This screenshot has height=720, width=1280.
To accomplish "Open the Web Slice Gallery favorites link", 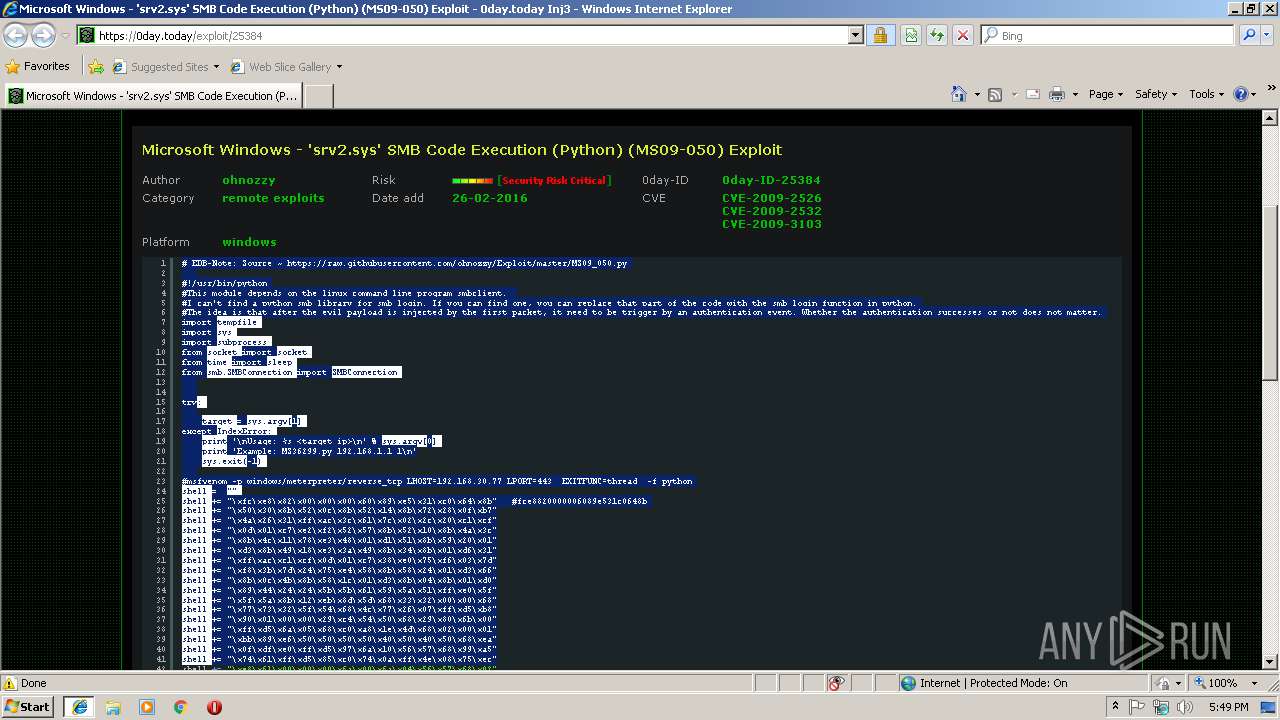I will [x=286, y=67].
